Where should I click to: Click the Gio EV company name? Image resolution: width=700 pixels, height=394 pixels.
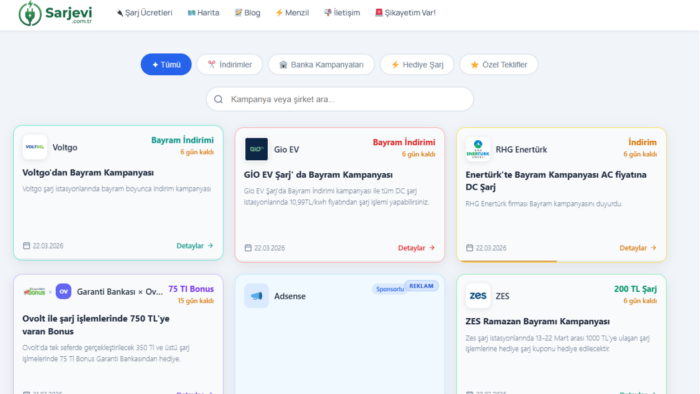(x=287, y=149)
